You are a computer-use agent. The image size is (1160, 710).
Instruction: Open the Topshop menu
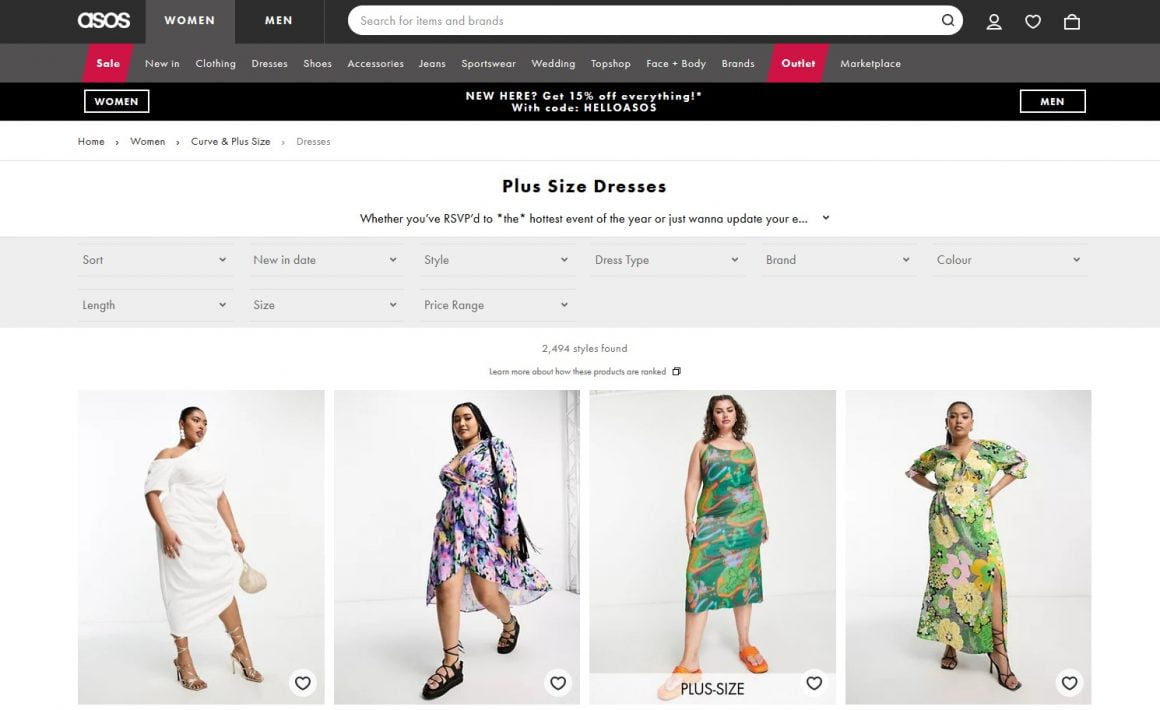[x=610, y=64]
